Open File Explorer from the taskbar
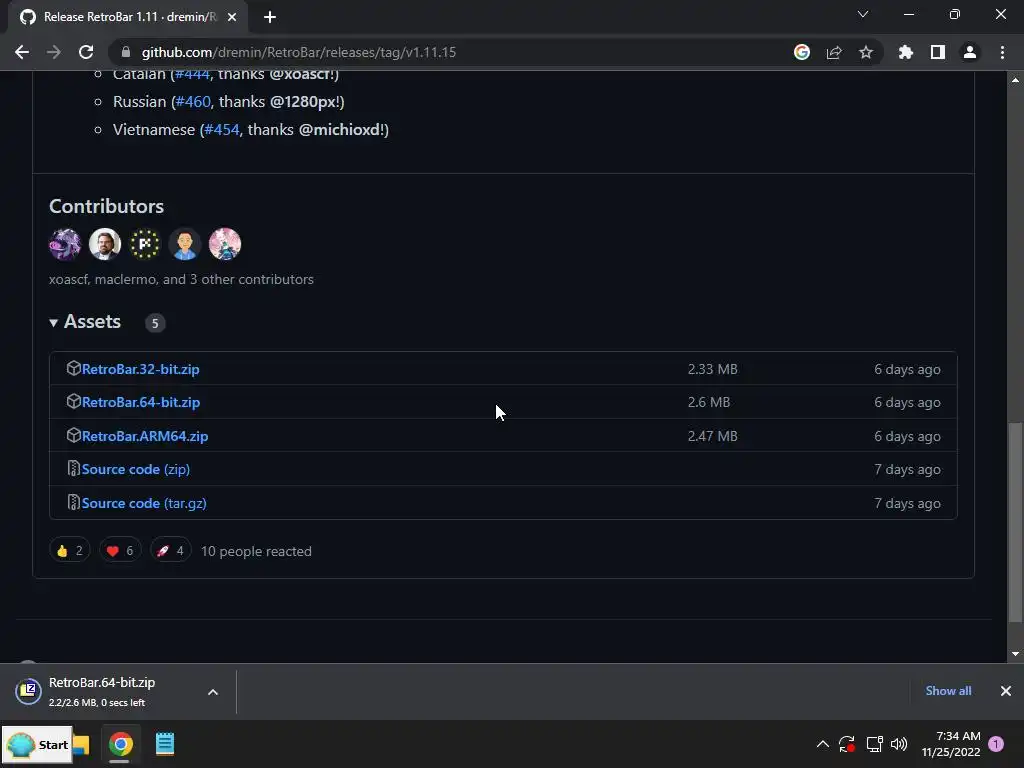 pos(82,744)
